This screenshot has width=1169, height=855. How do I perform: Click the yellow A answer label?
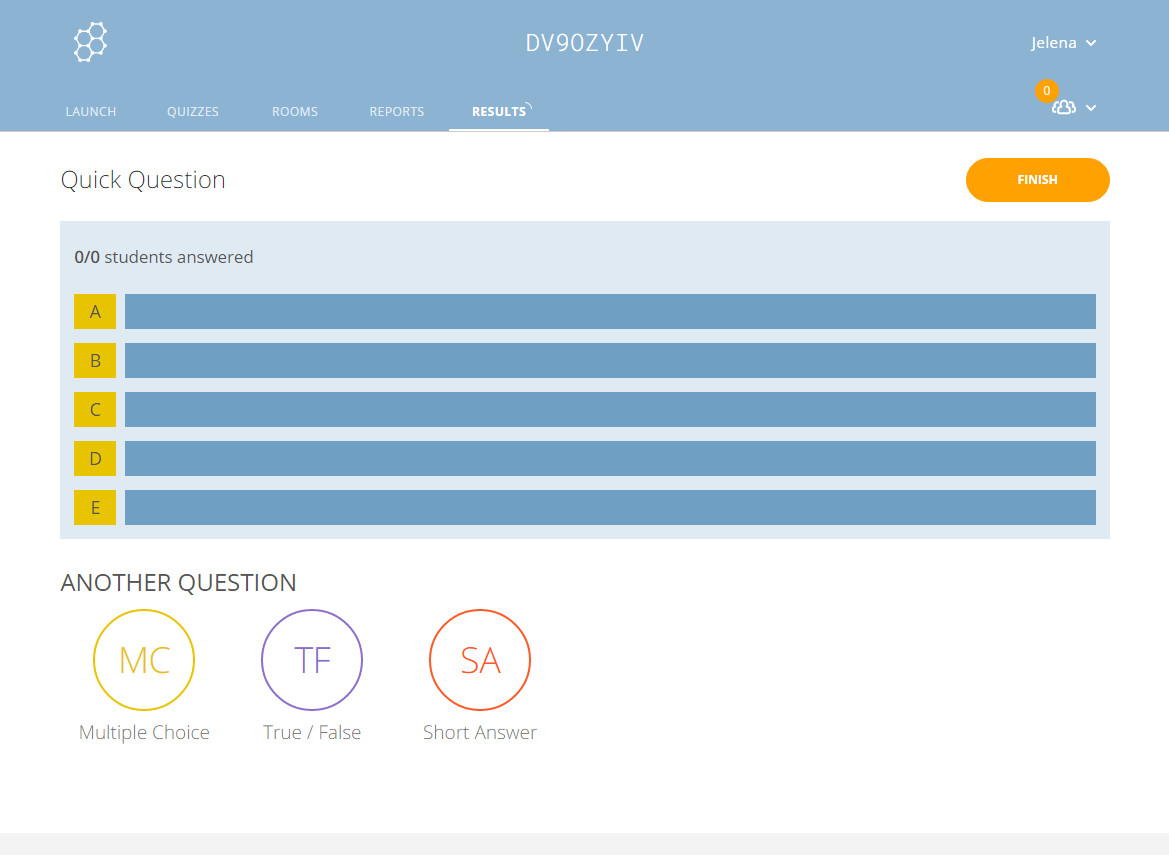click(95, 312)
